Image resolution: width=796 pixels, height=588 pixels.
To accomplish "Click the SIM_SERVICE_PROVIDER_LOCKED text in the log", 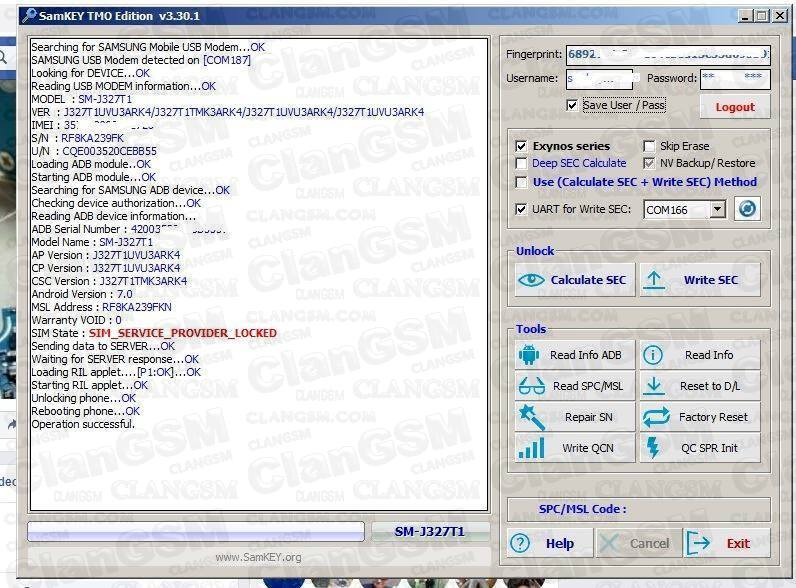I will coord(183,333).
